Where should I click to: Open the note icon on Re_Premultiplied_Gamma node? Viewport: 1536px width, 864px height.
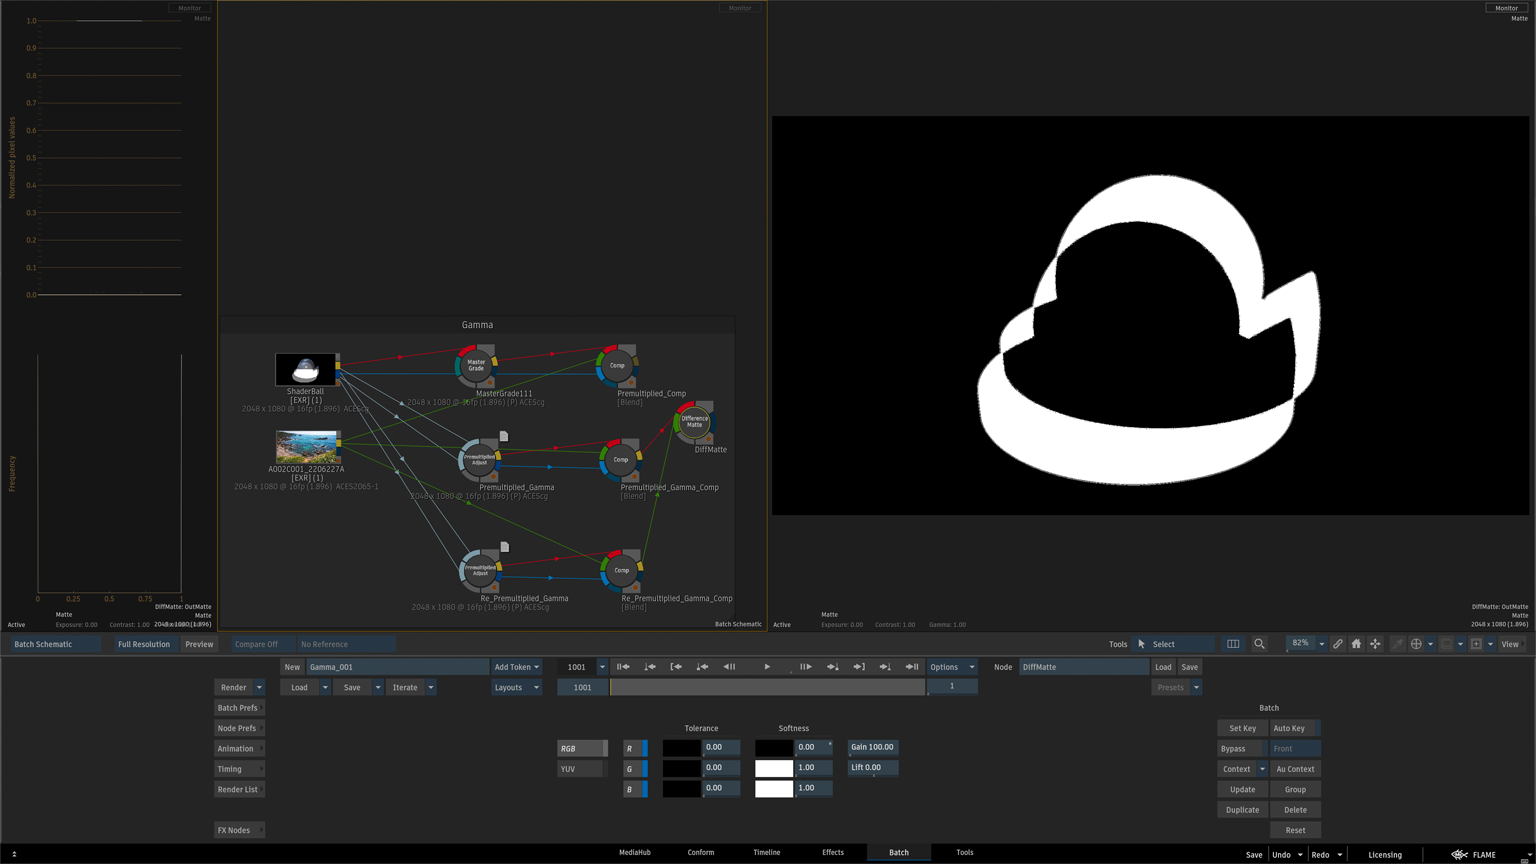coord(504,547)
